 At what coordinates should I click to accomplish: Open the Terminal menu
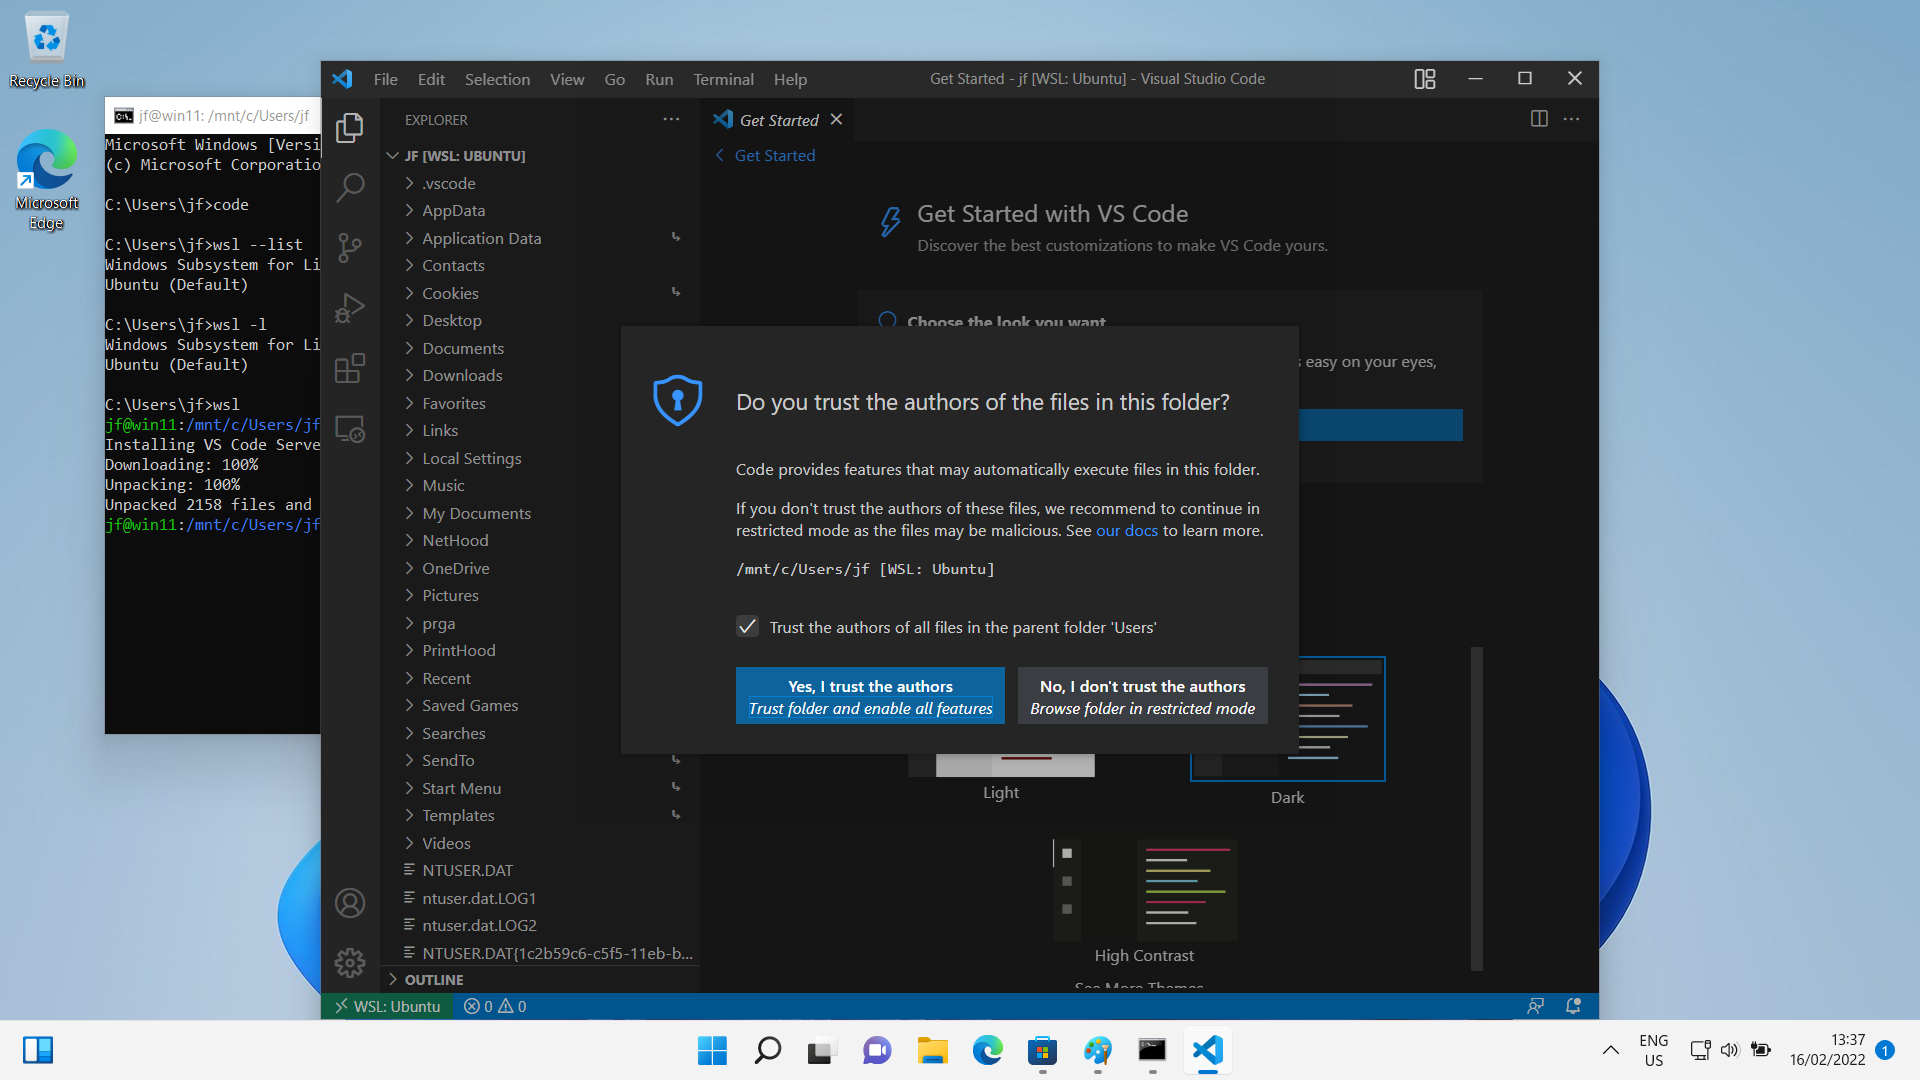tap(723, 79)
